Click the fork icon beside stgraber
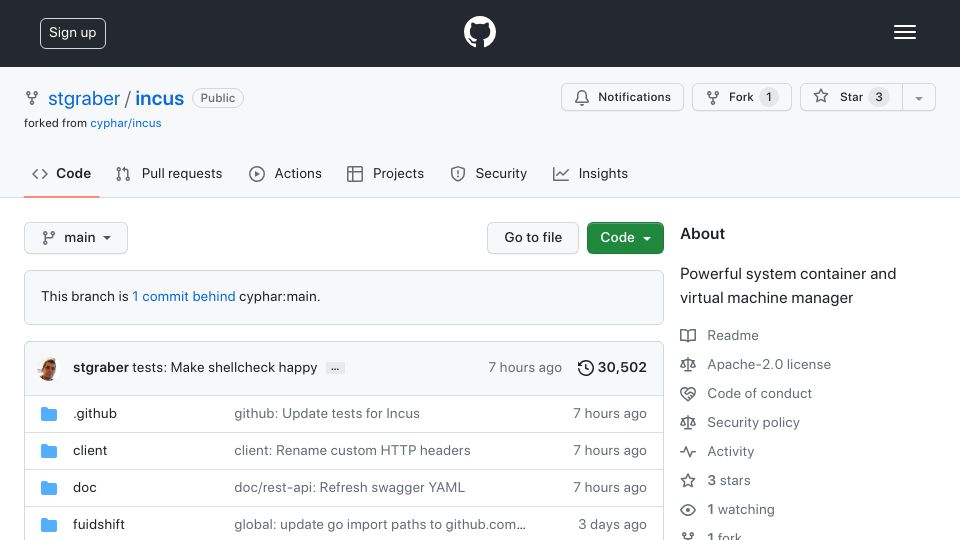Viewport: 960px width, 540px height. click(32, 98)
